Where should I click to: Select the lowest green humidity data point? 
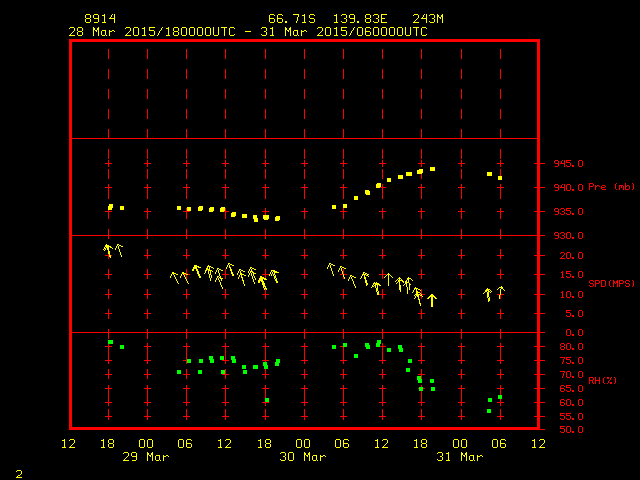489,411
